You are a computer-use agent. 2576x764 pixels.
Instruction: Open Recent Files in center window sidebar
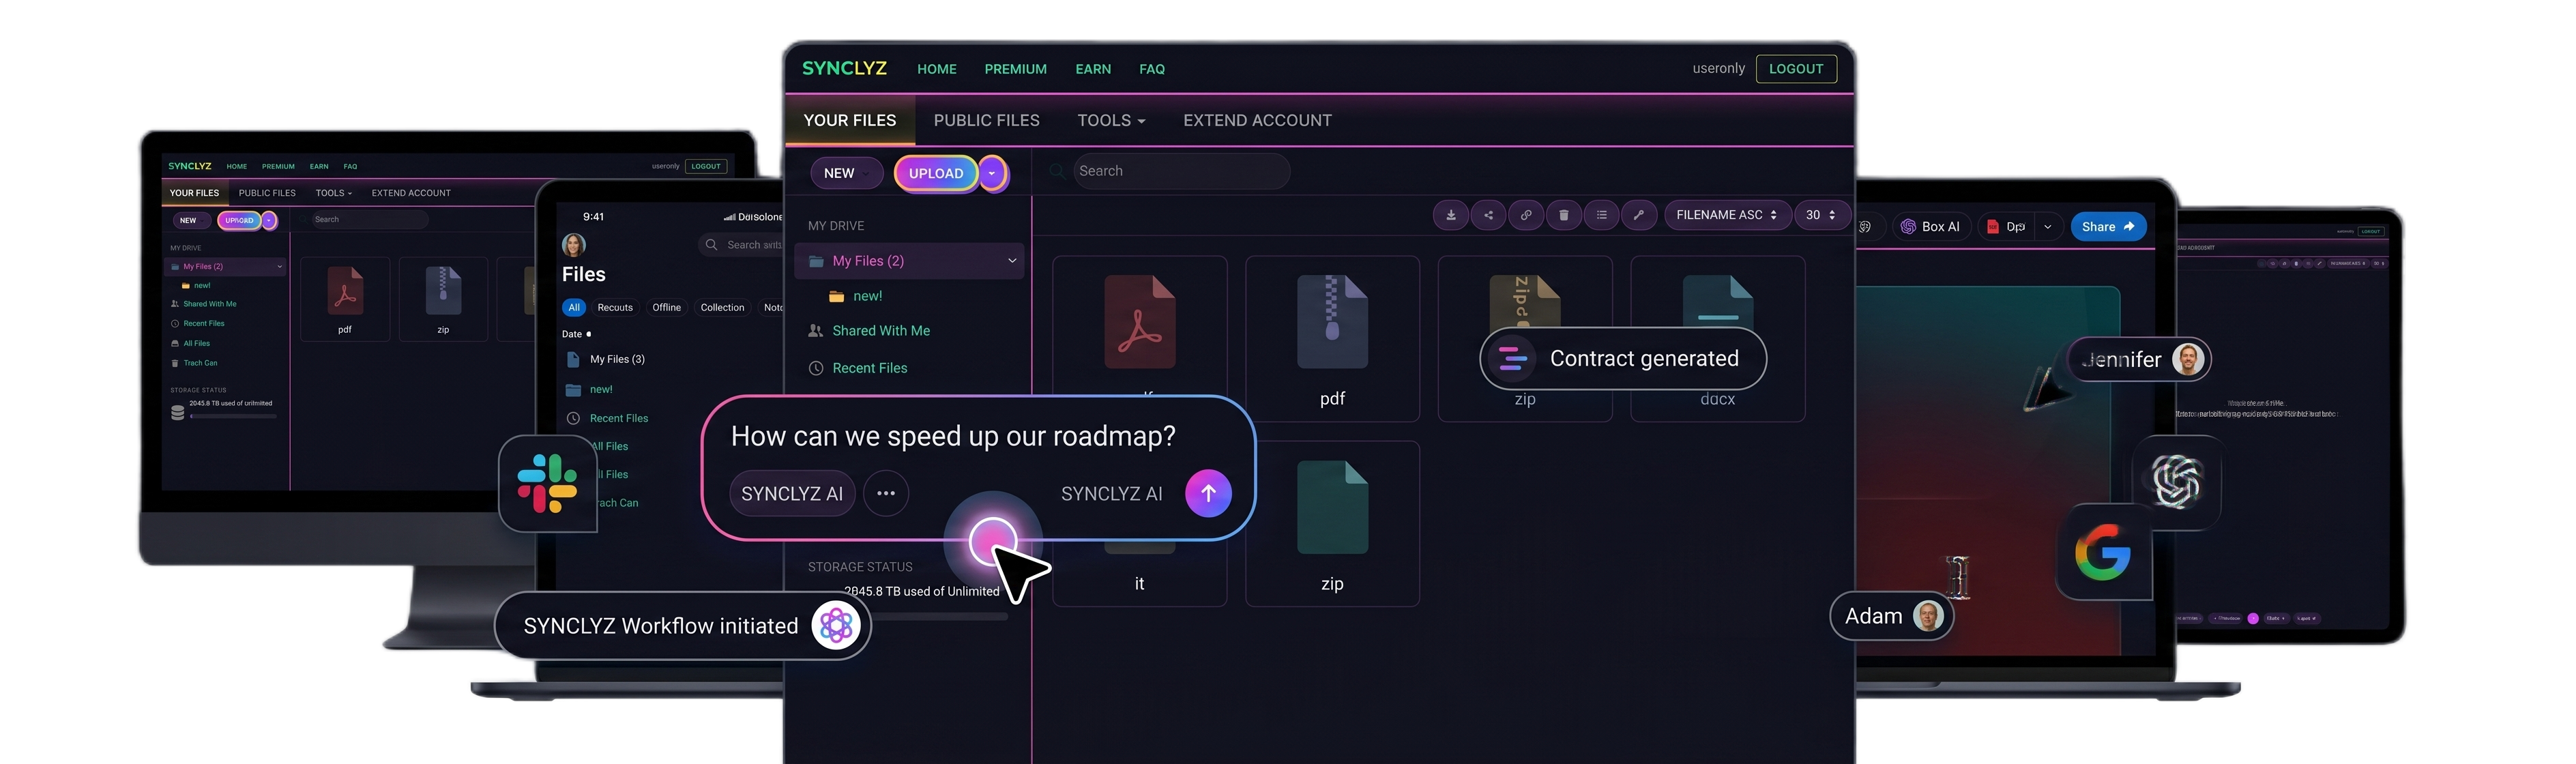[x=869, y=368]
